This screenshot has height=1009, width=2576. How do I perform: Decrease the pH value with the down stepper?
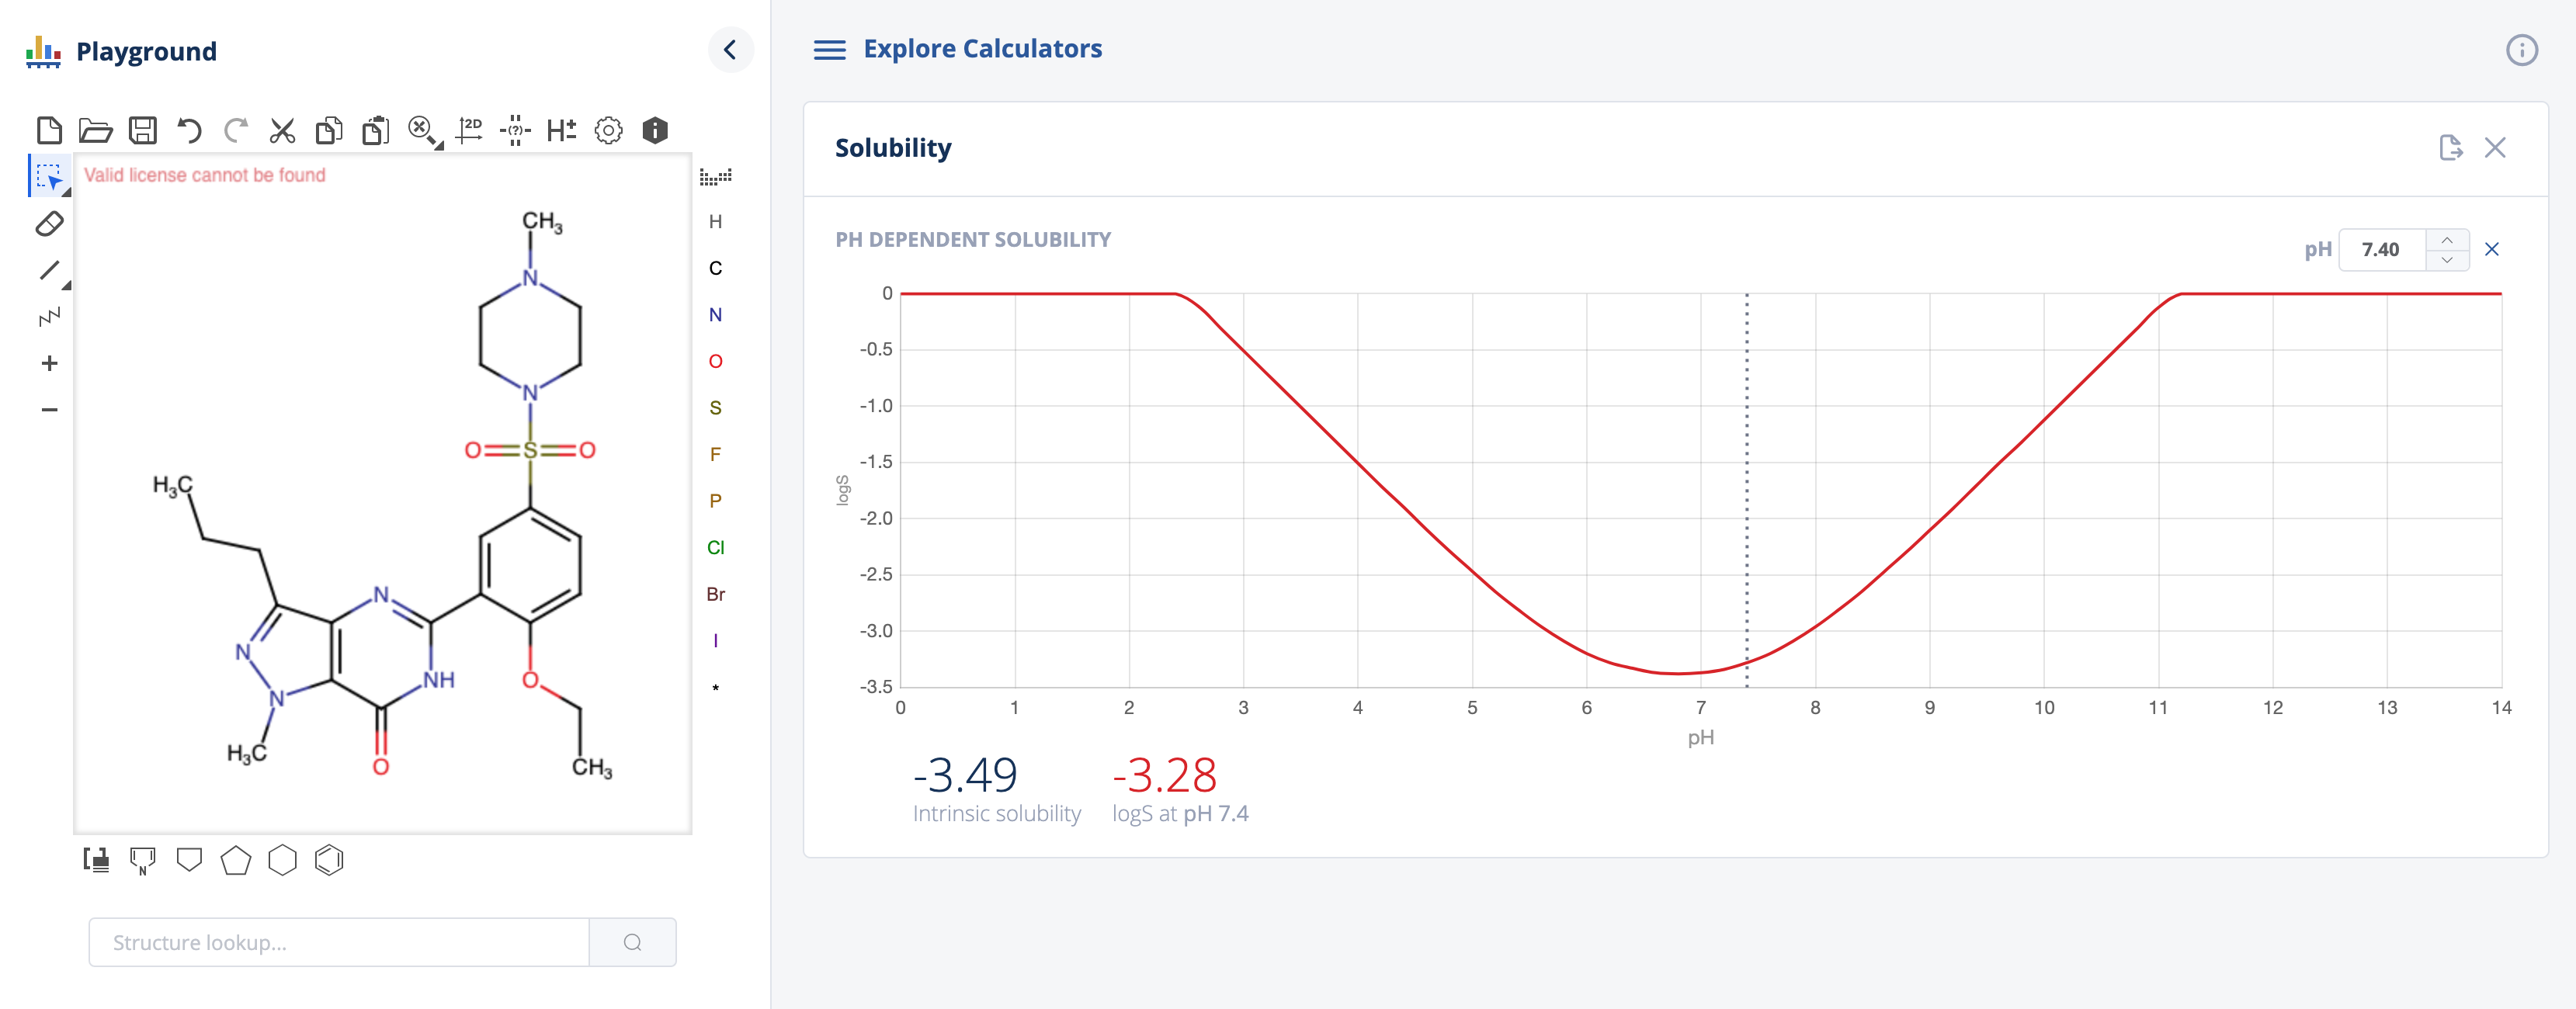click(2446, 259)
